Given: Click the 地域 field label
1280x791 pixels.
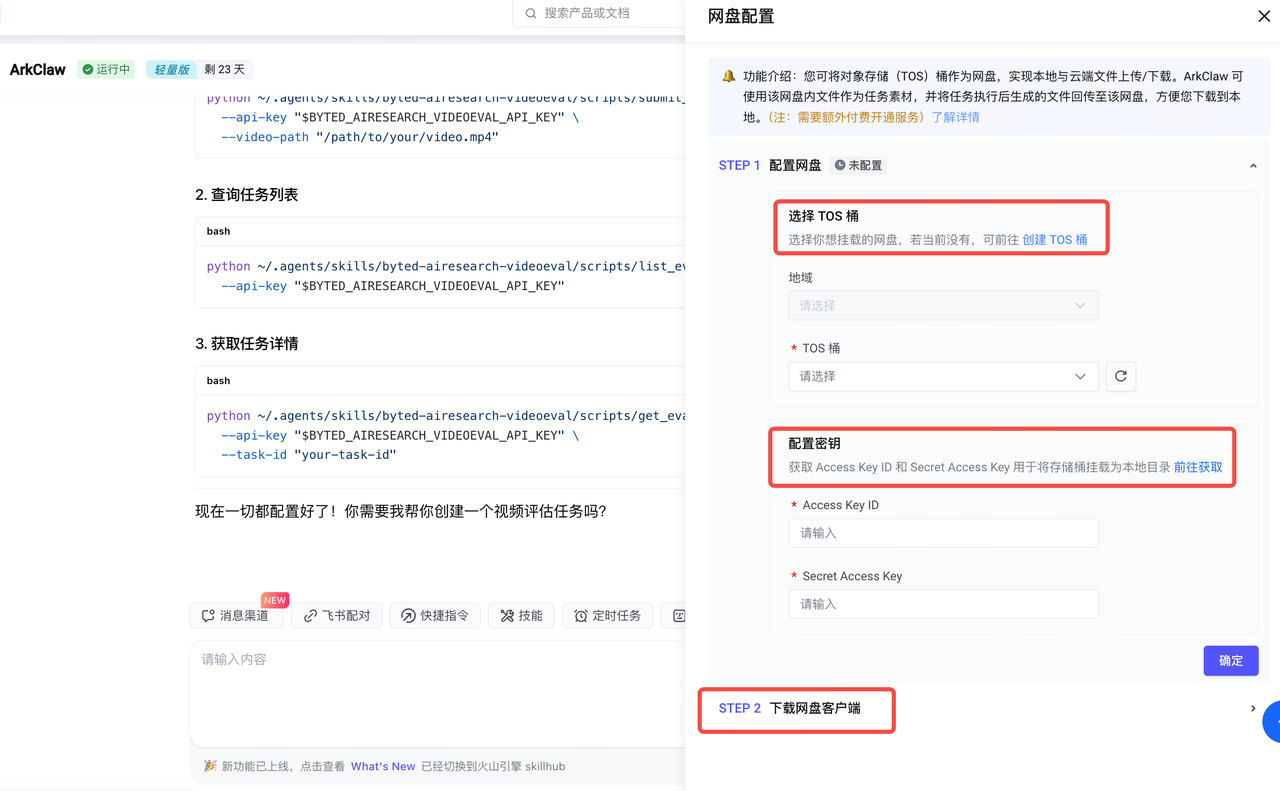Looking at the screenshot, I should coord(801,277).
